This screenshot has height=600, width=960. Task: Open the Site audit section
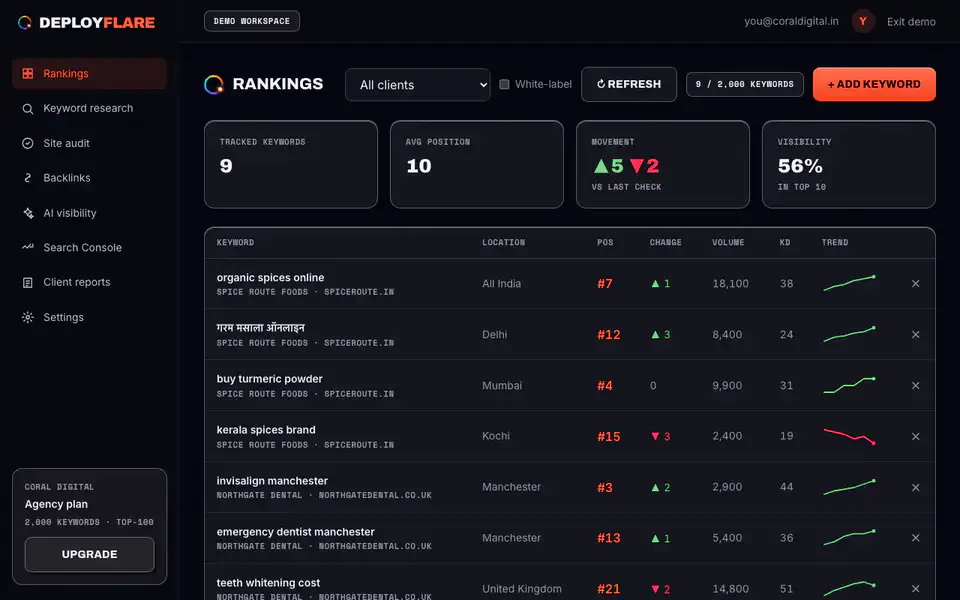(89, 143)
